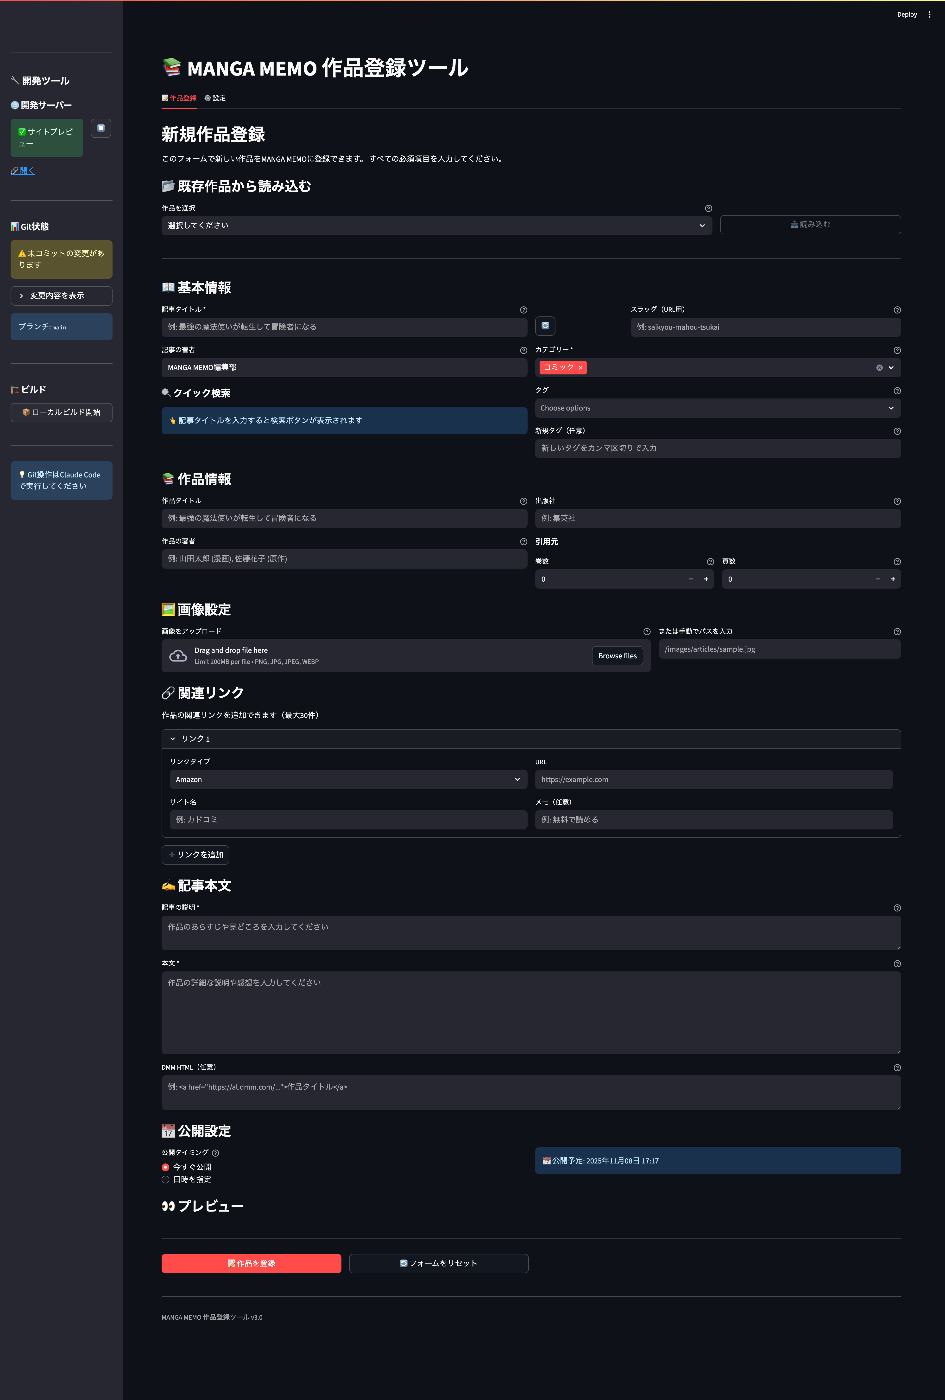945x1400 pixels.
Task: Show help for manual image path field
Action: (897, 631)
